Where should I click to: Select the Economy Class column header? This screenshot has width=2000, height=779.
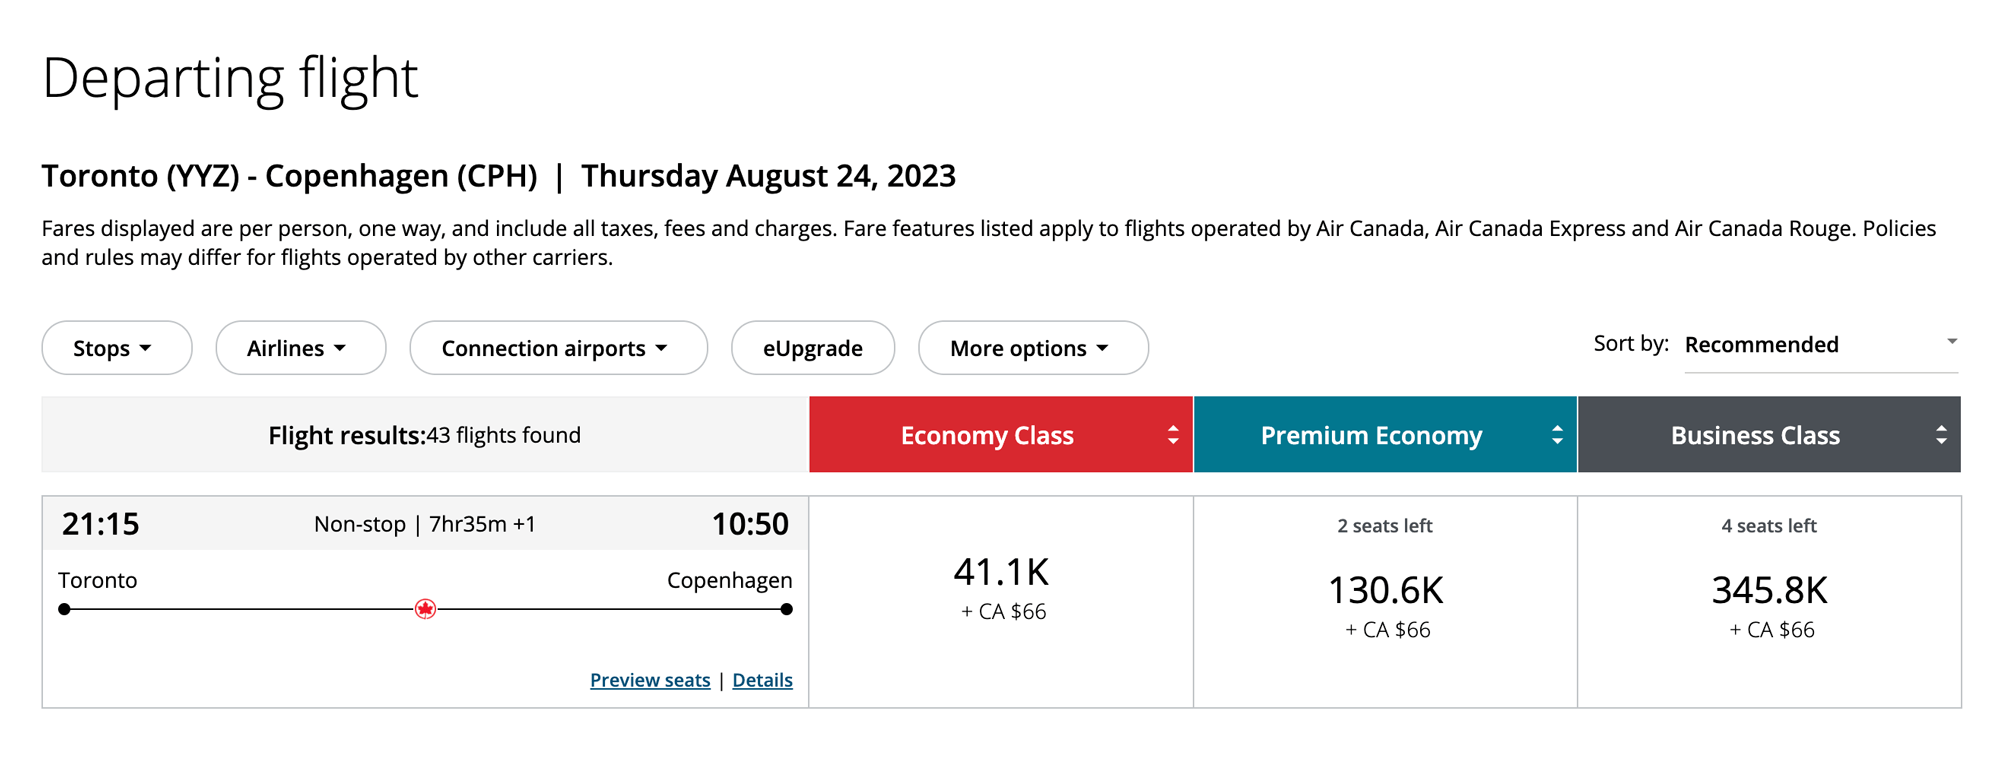point(987,435)
